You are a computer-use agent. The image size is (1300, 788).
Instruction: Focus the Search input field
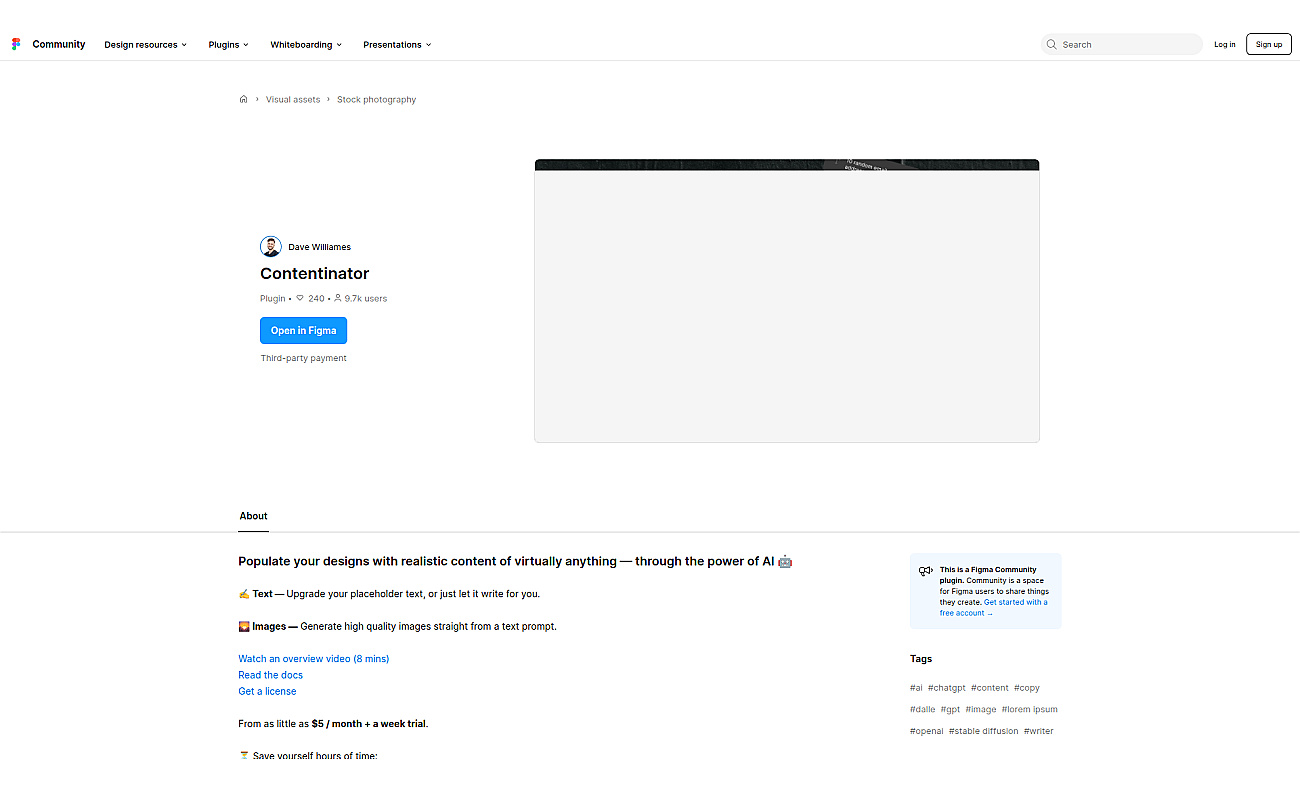tap(1121, 44)
